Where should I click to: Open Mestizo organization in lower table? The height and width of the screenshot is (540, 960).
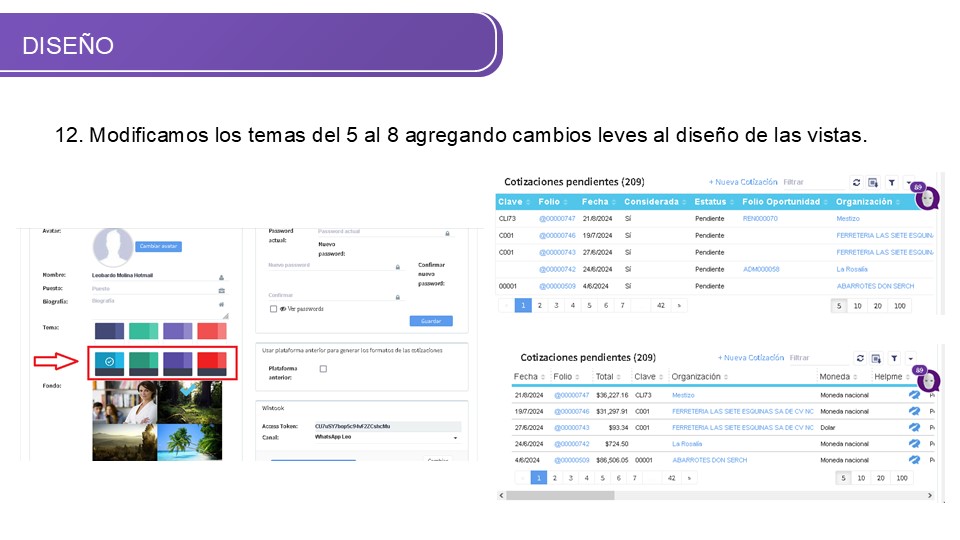[683, 396]
